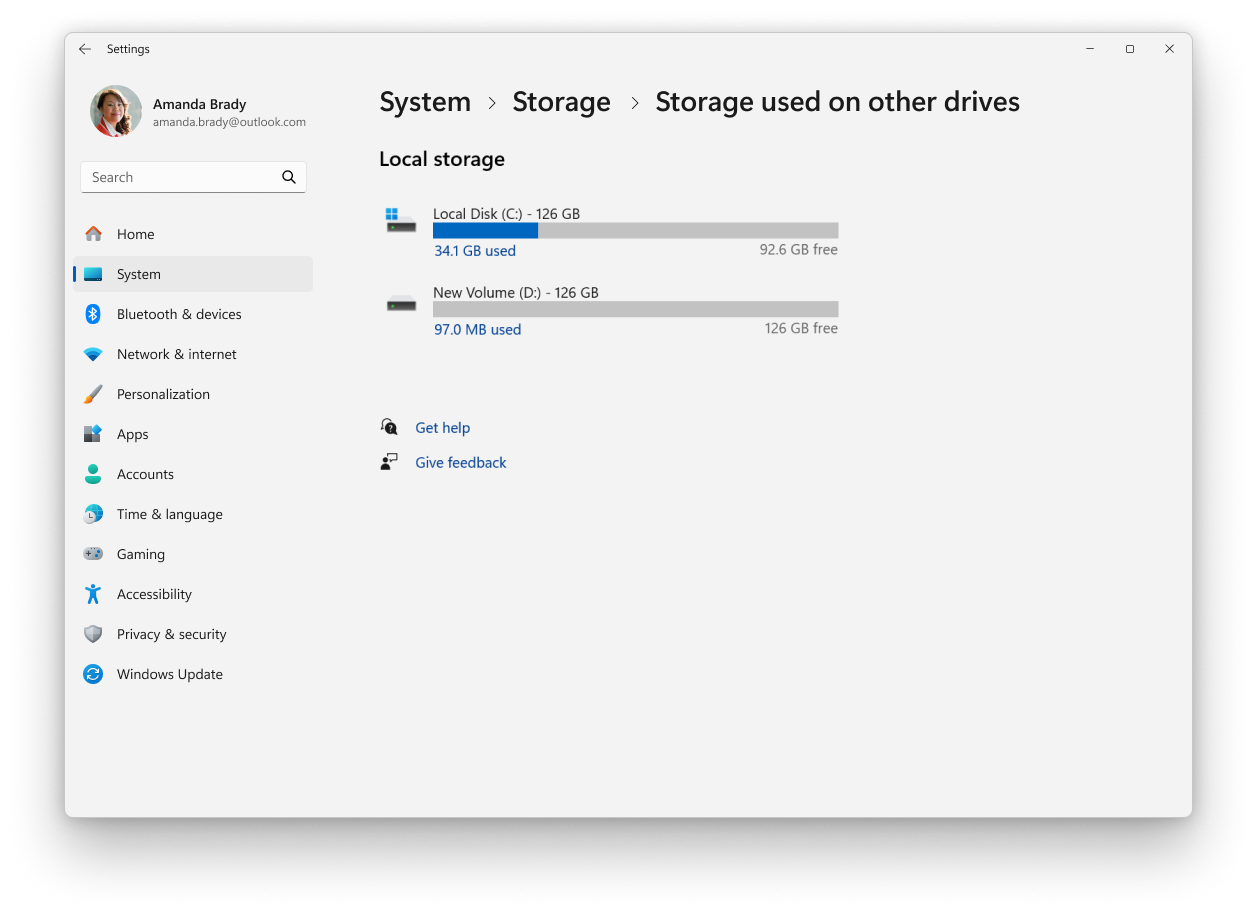Open the System breadcrumb link
This screenshot has width=1257, height=914.
click(425, 101)
